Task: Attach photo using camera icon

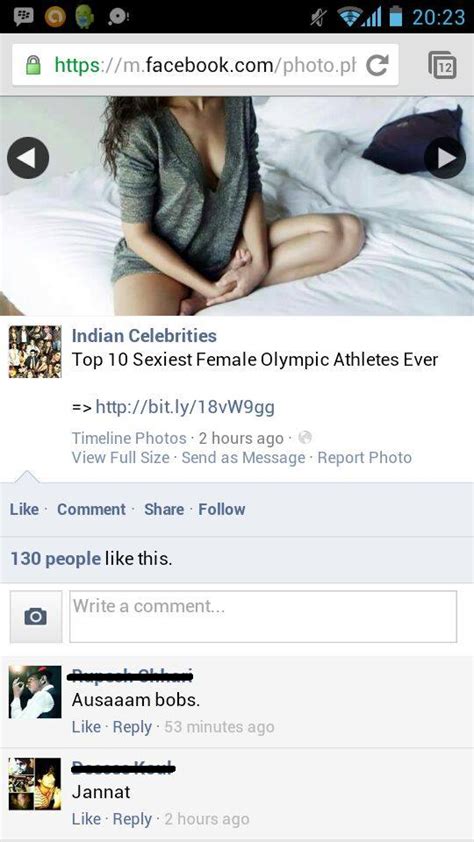Action: pyautogui.click(x=35, y=616)
